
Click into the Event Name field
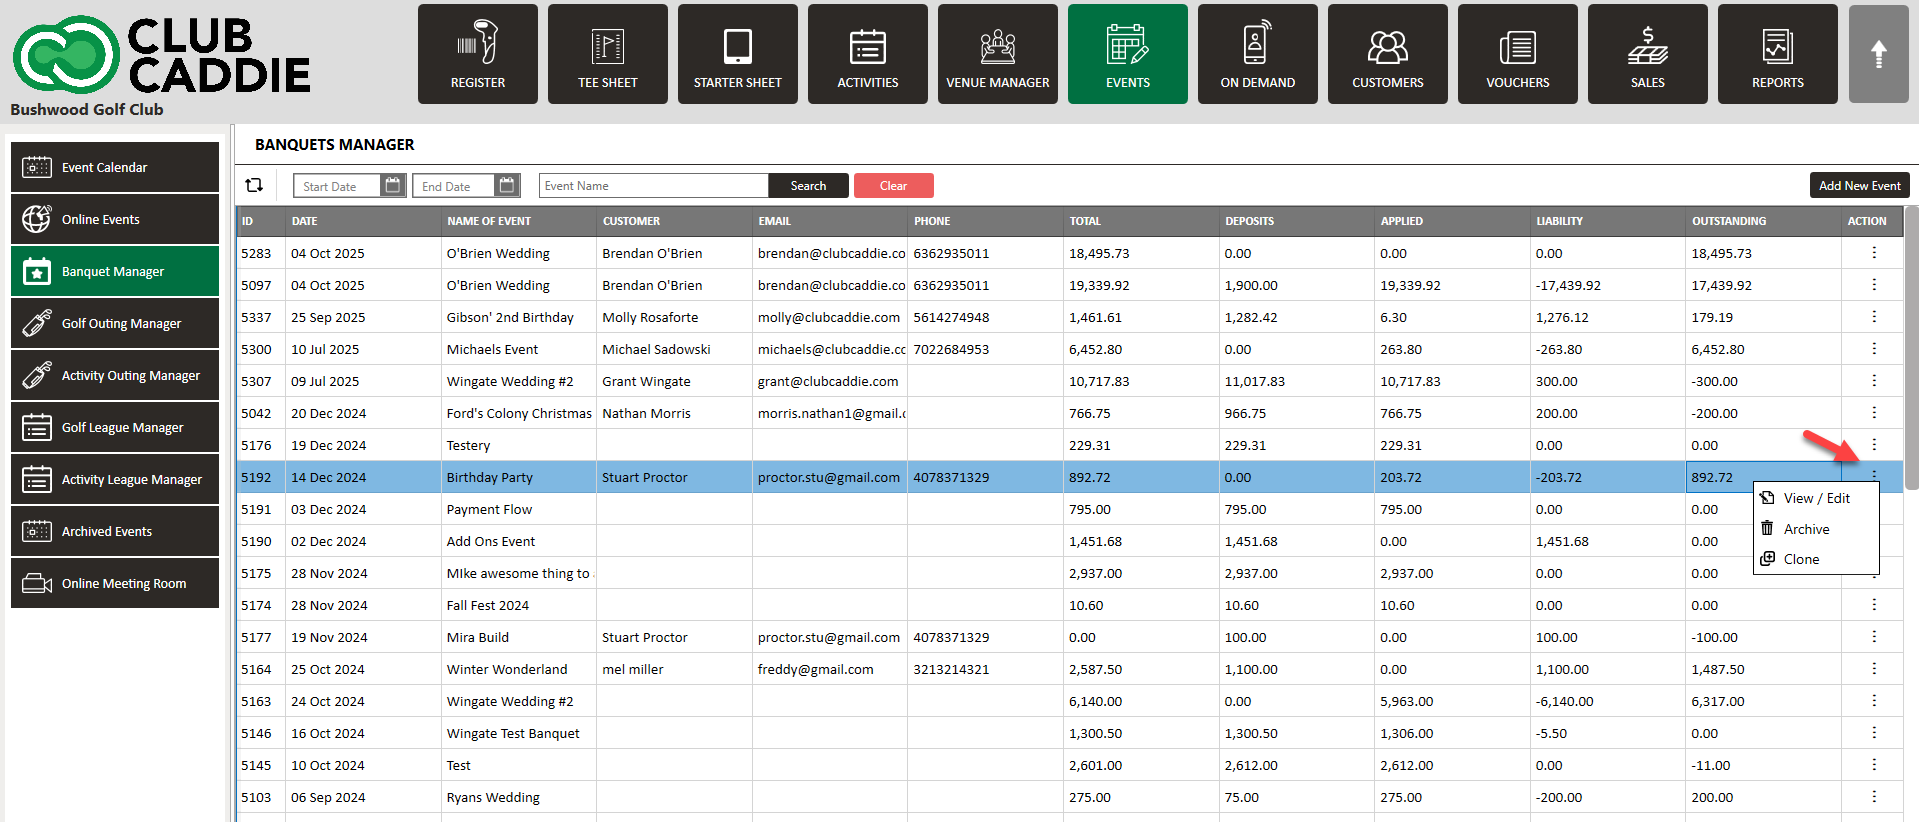653,186
